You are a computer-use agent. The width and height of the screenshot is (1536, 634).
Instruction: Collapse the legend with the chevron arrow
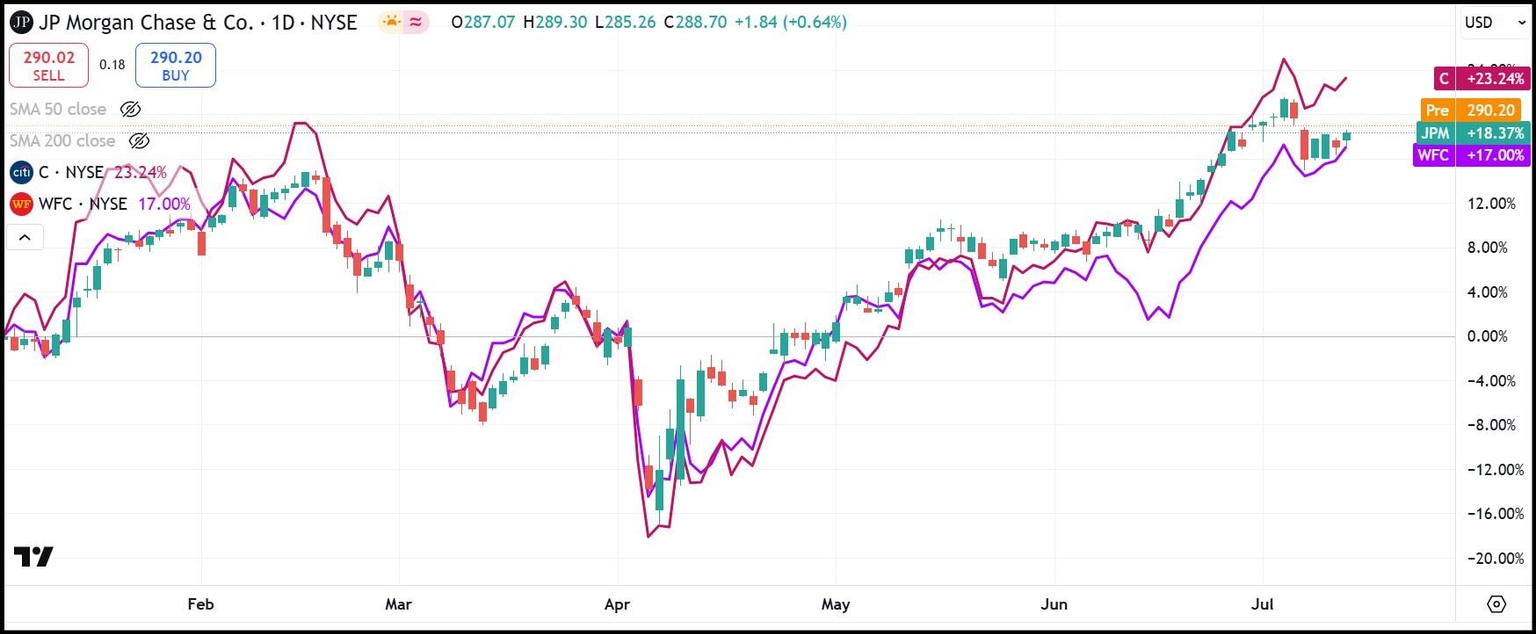[25, 237]
